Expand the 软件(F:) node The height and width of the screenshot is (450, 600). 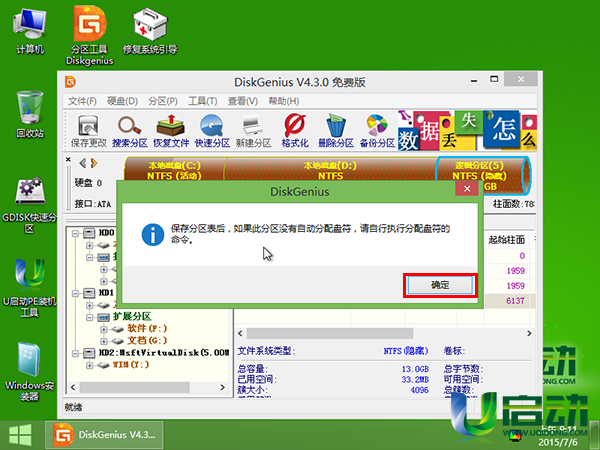[104, 329]
